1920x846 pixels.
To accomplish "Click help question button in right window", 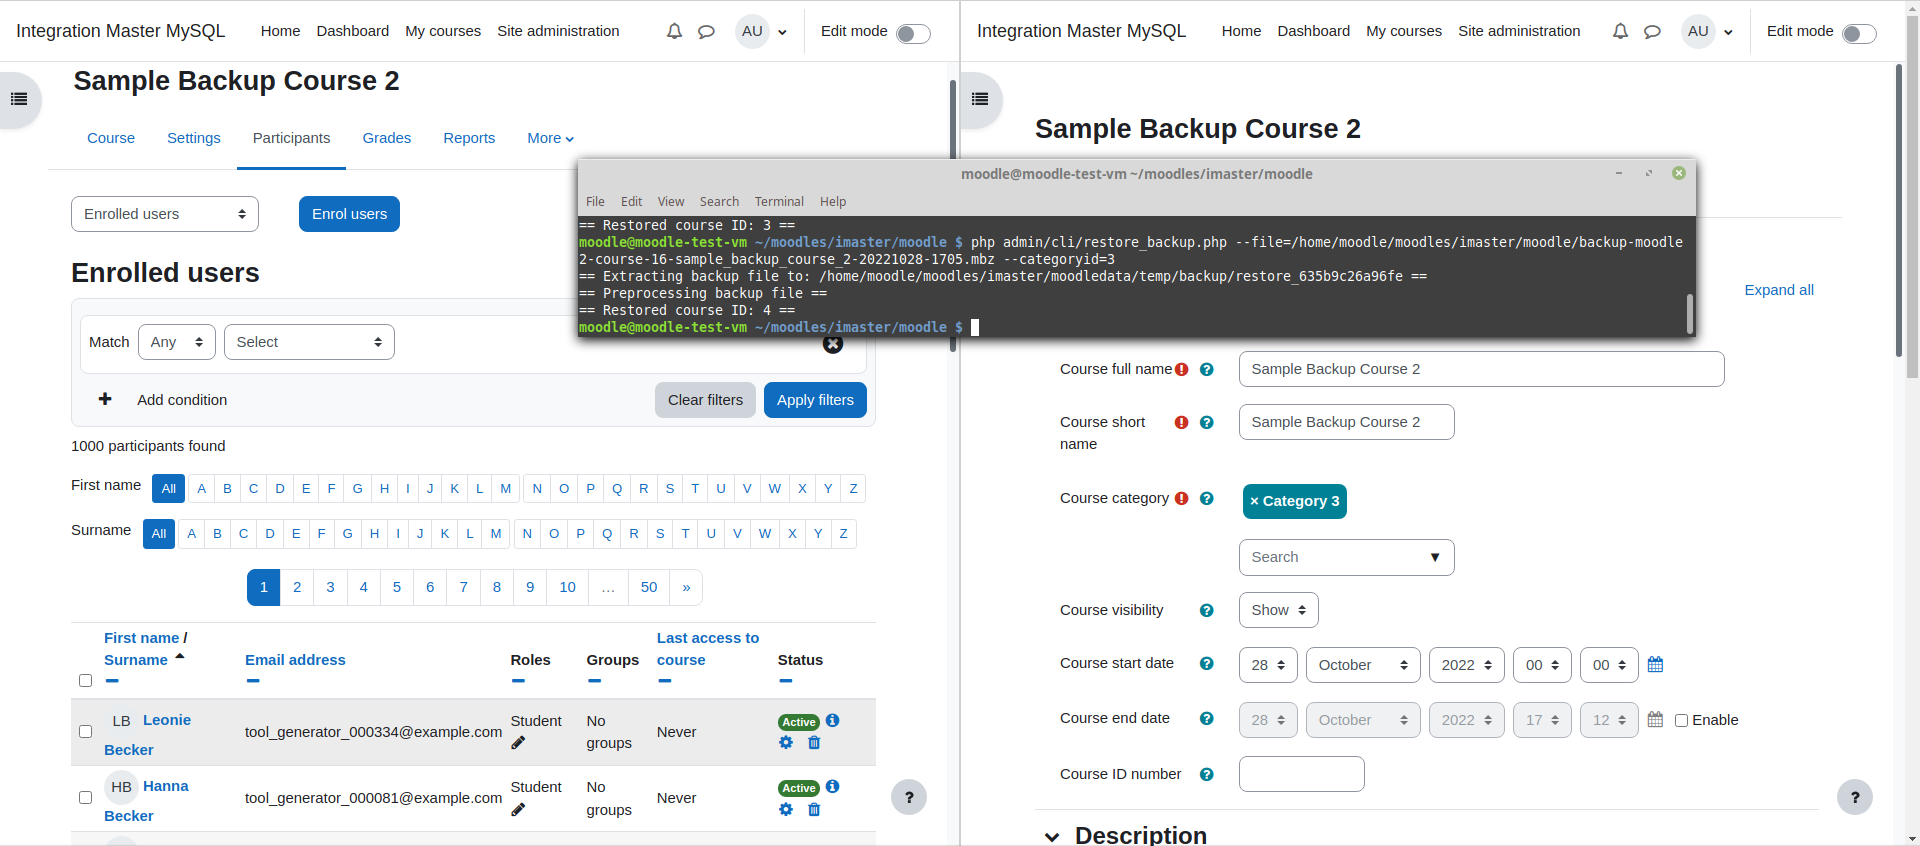I will [1855, 797].
